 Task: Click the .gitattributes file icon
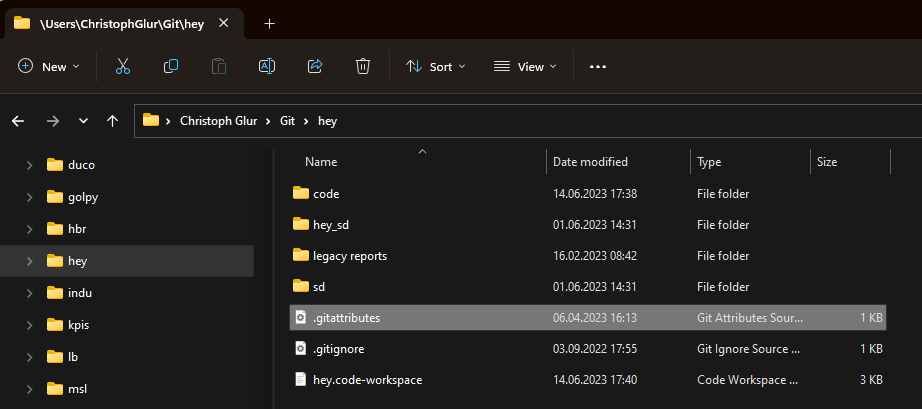[300, 317]
